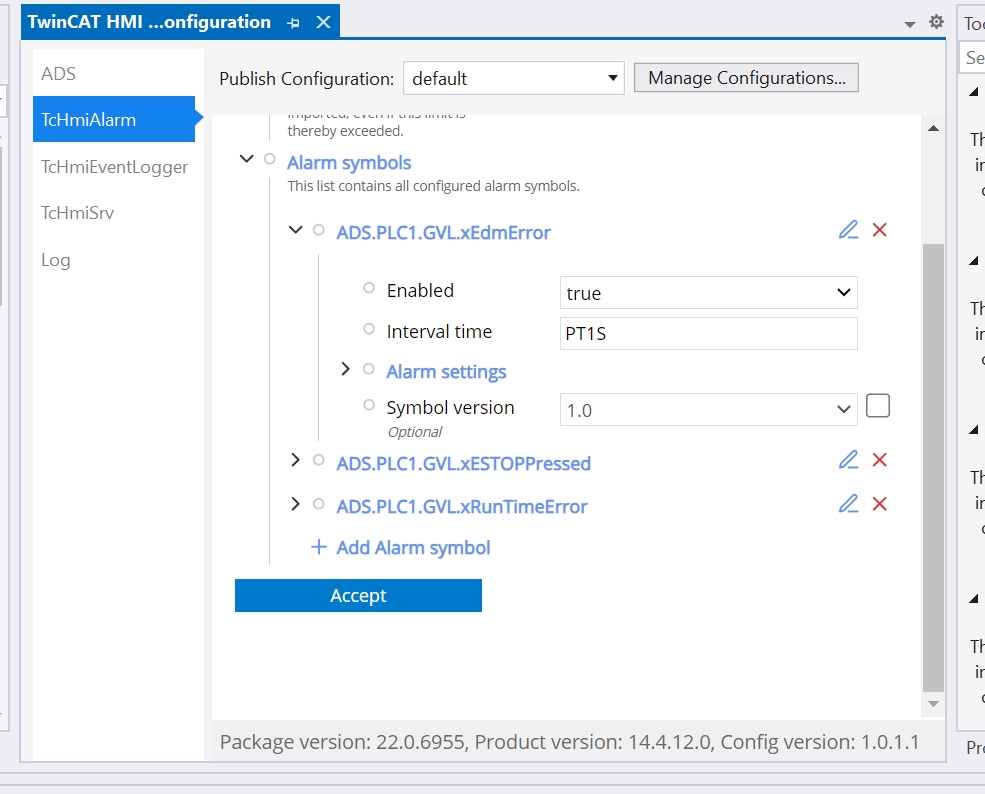Open the Symbol version 1.0 dropdown
The image size is (985, 794).
point(709,410)
